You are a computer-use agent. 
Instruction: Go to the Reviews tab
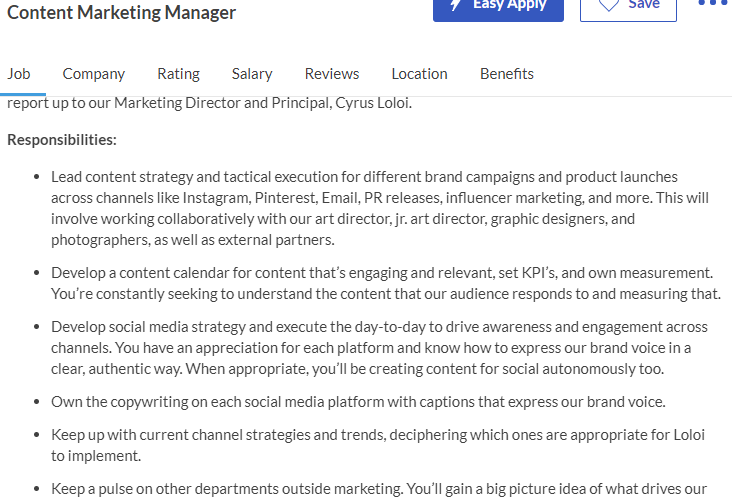pos(332,74)
